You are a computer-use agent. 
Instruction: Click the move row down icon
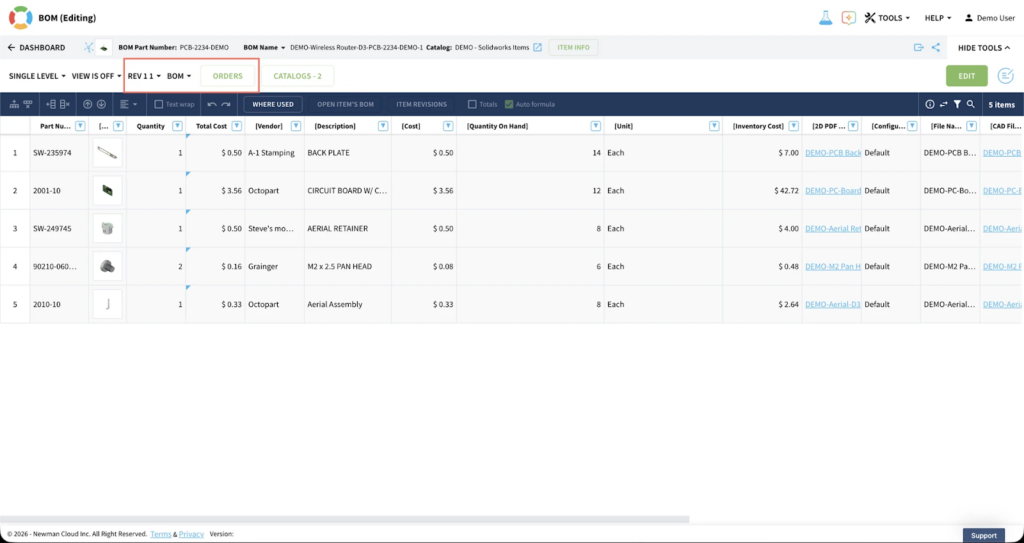tap(102, 104)
